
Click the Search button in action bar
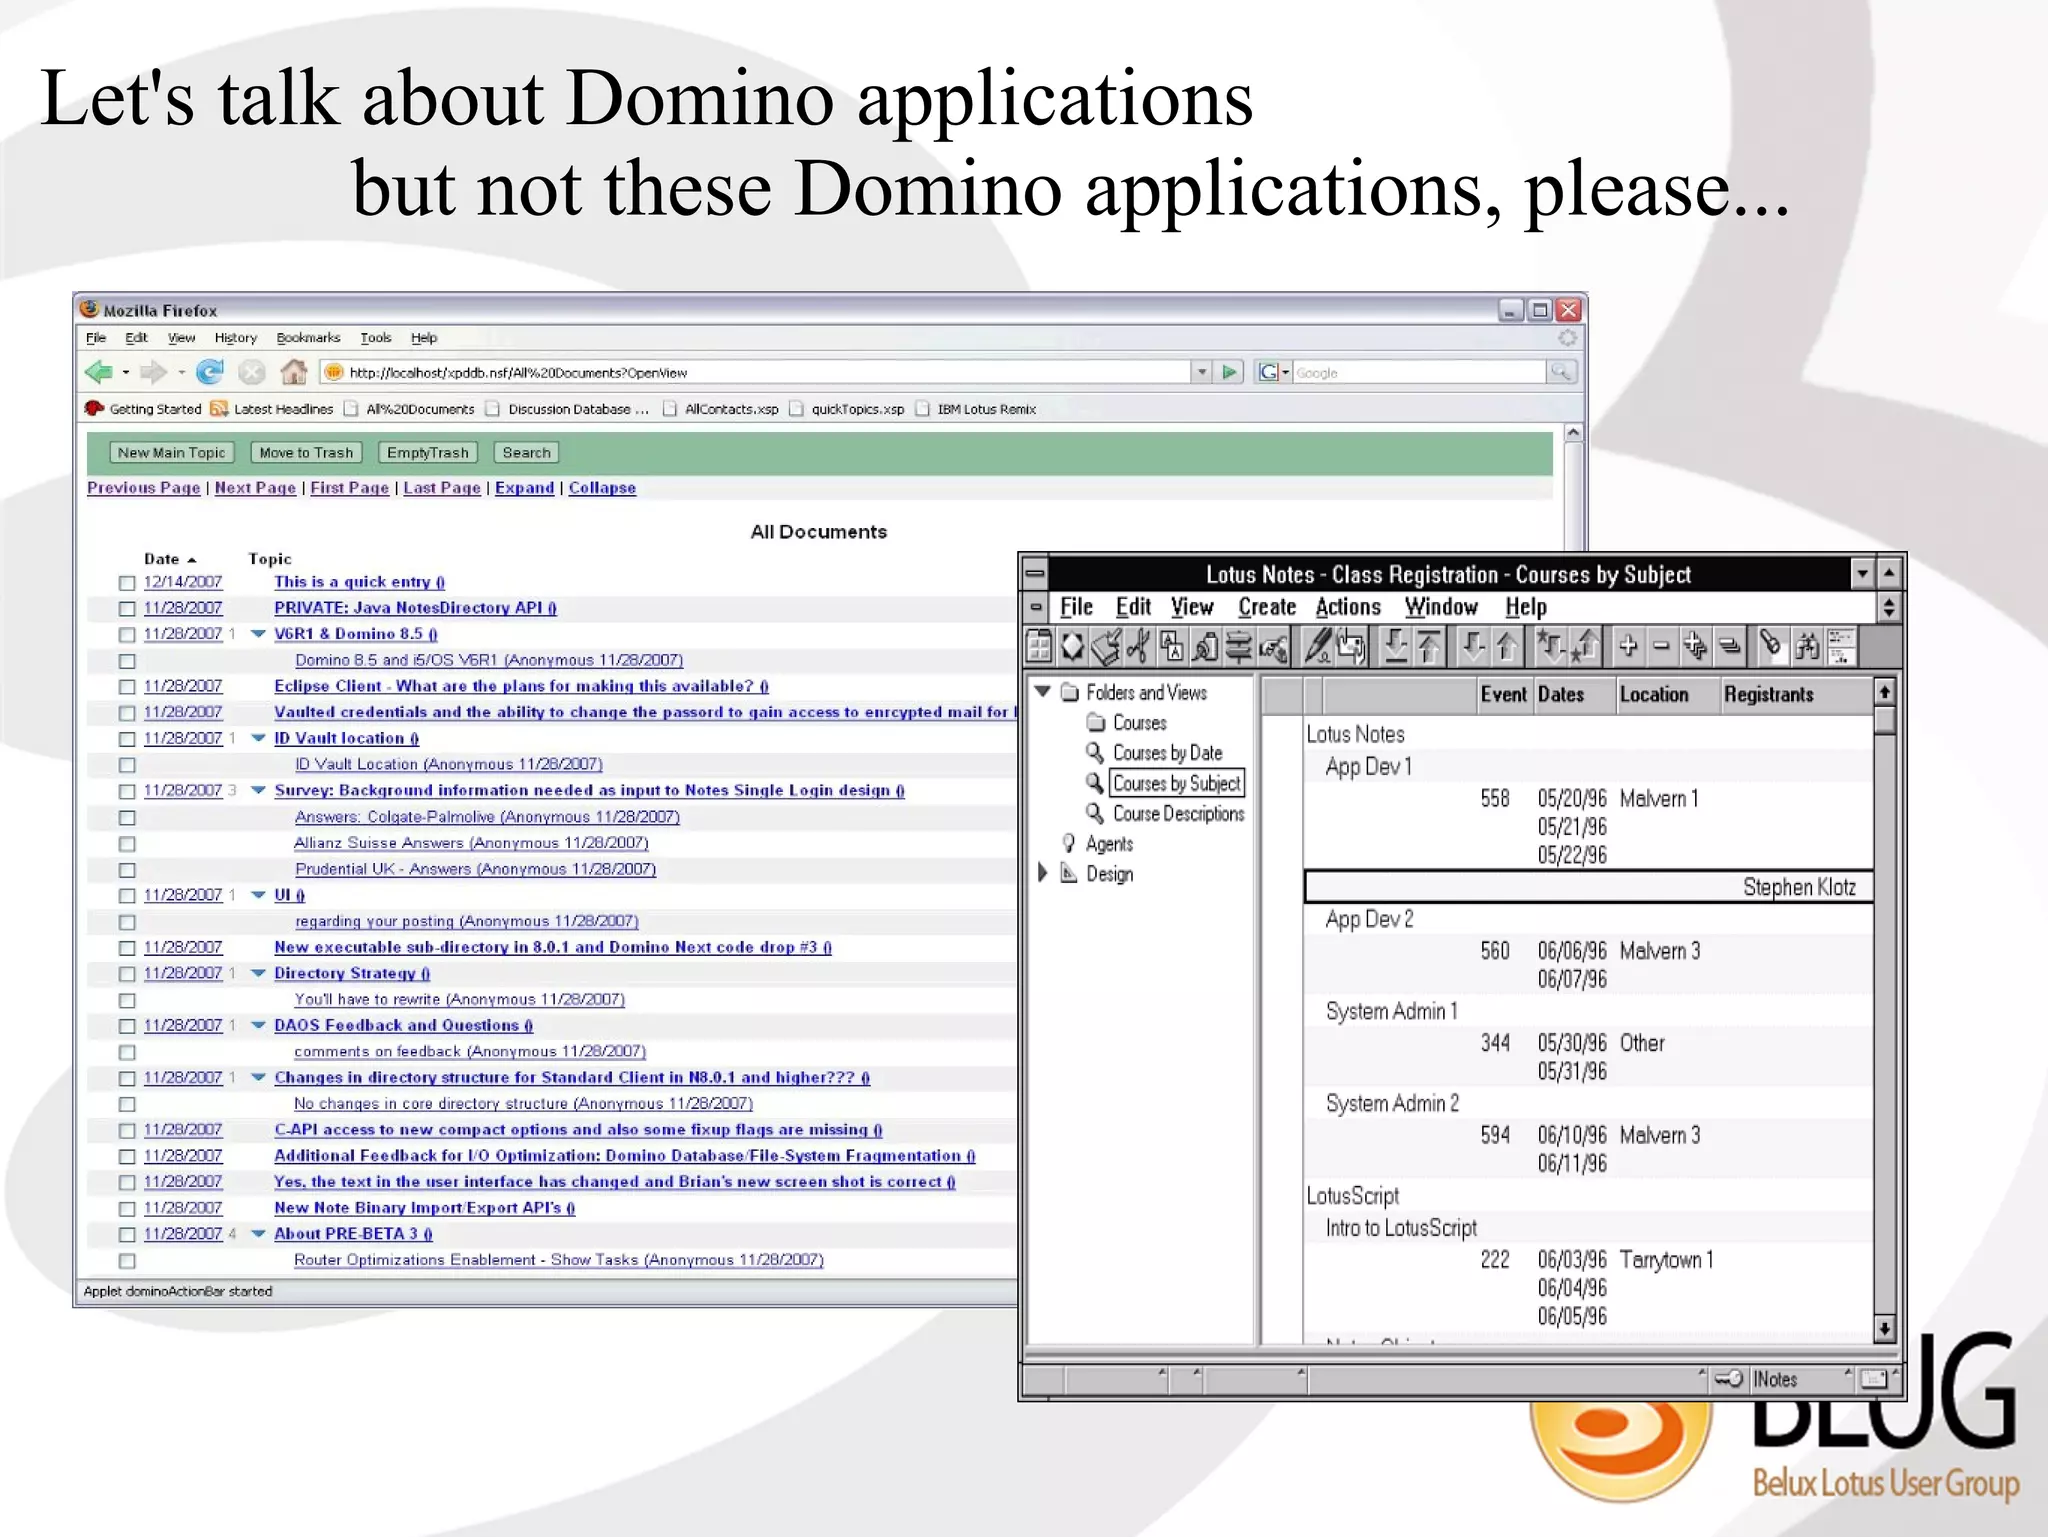pos(526,453)
